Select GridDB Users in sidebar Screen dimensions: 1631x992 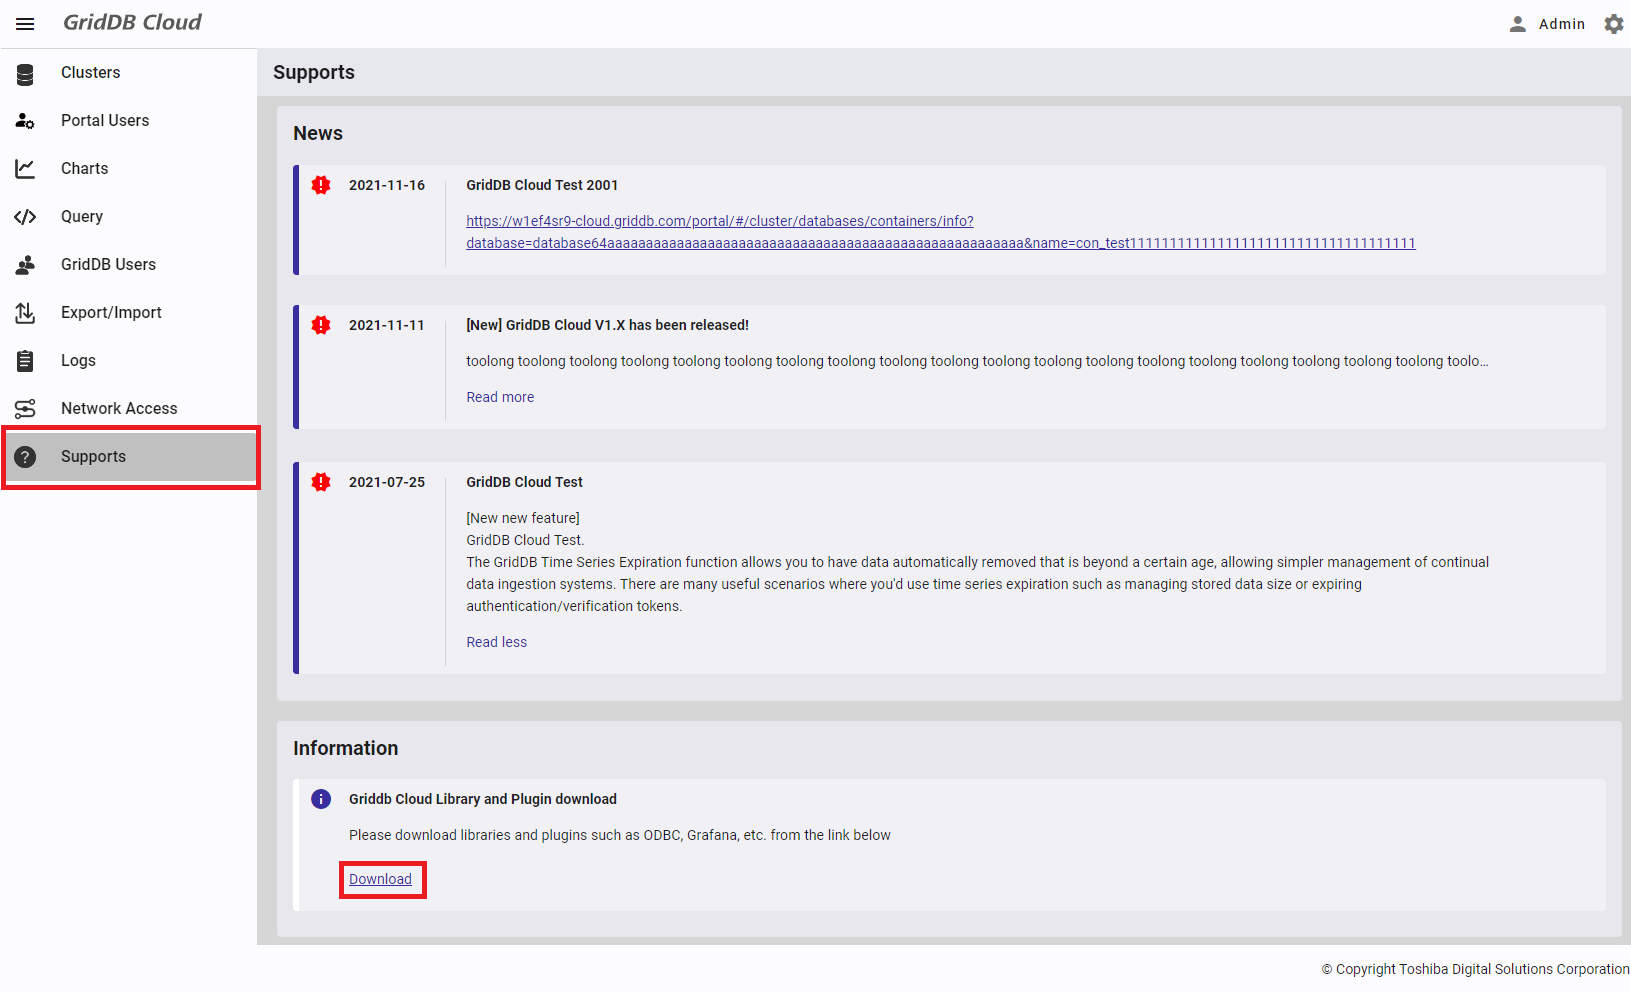click(128, 265)
